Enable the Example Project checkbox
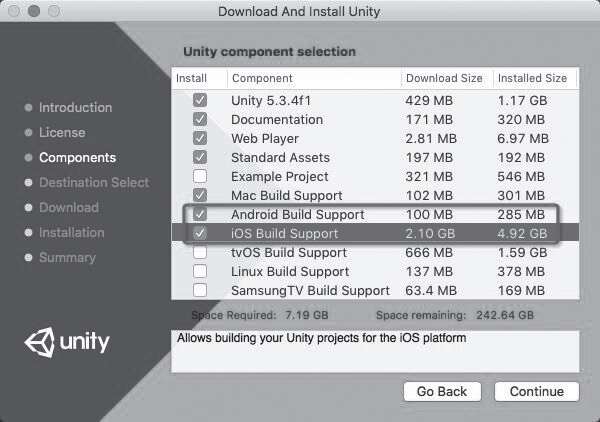This screenshot has height=422, width=600. [200, 176]
